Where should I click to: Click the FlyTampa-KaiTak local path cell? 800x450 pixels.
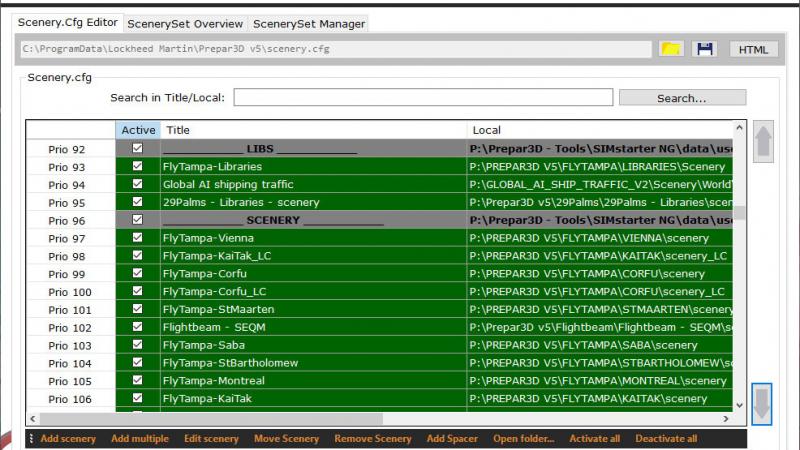tap(600, 399)
